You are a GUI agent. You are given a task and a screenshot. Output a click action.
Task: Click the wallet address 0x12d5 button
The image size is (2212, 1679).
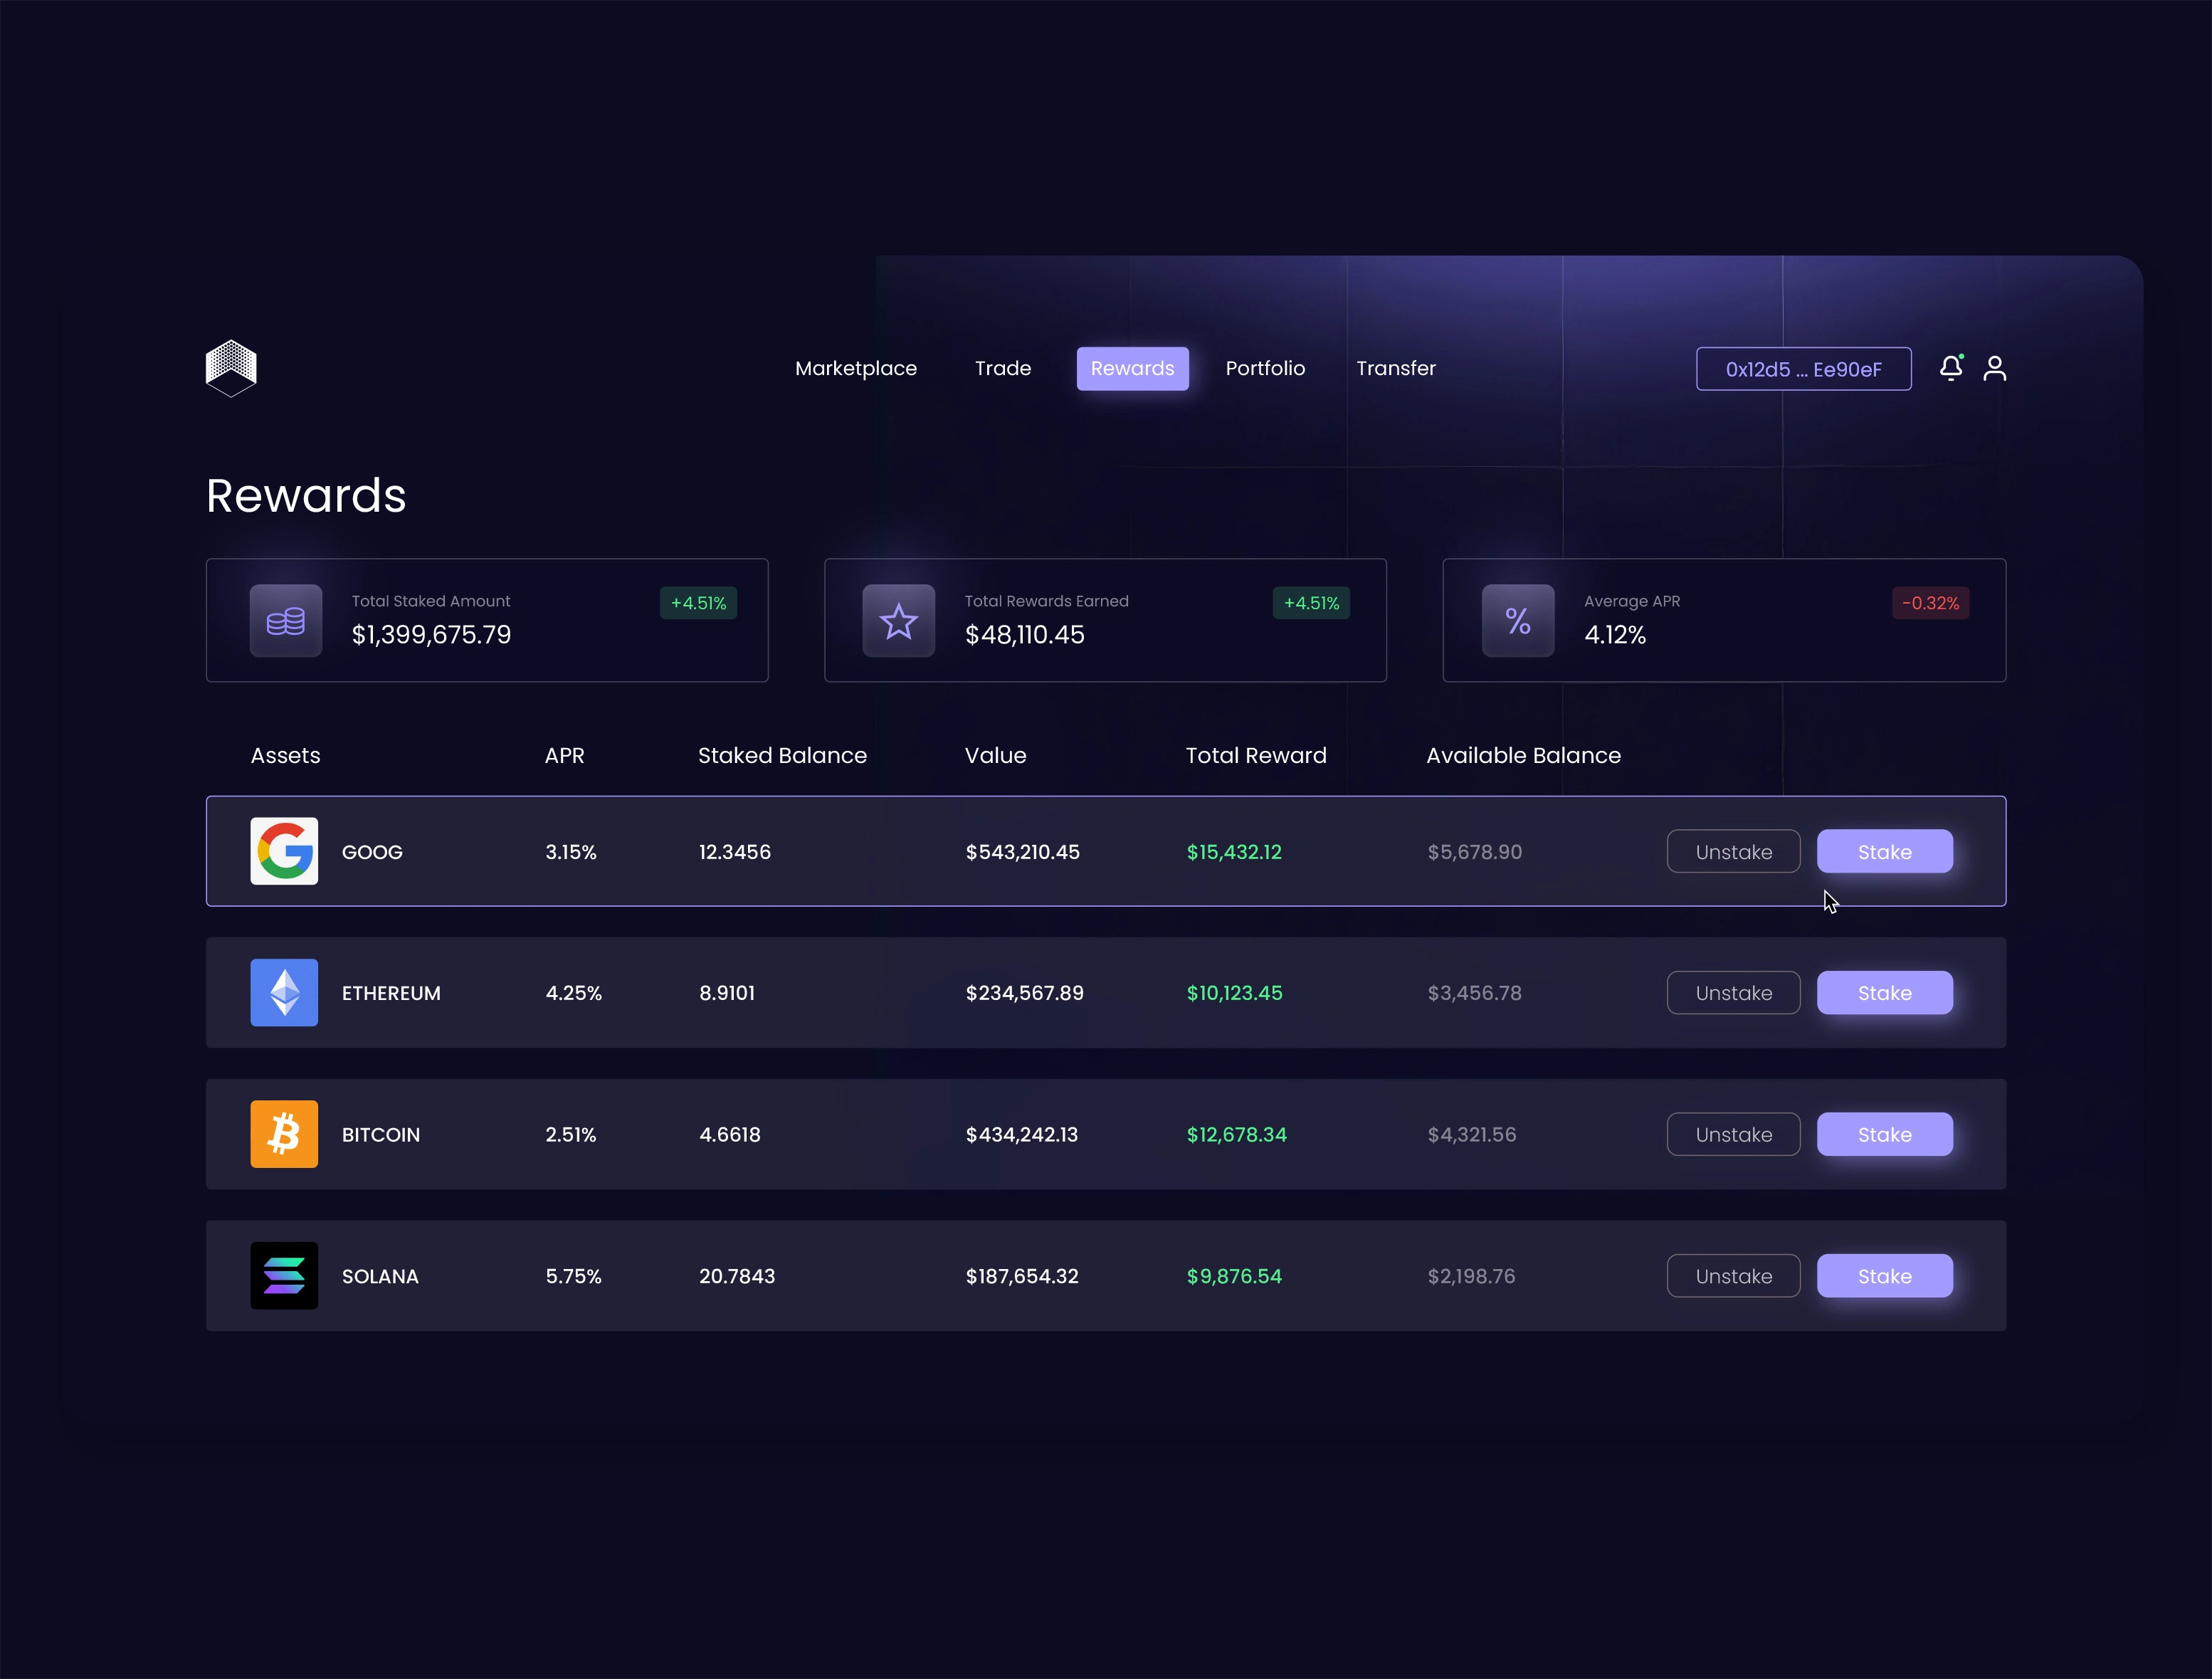point(1803,369)
